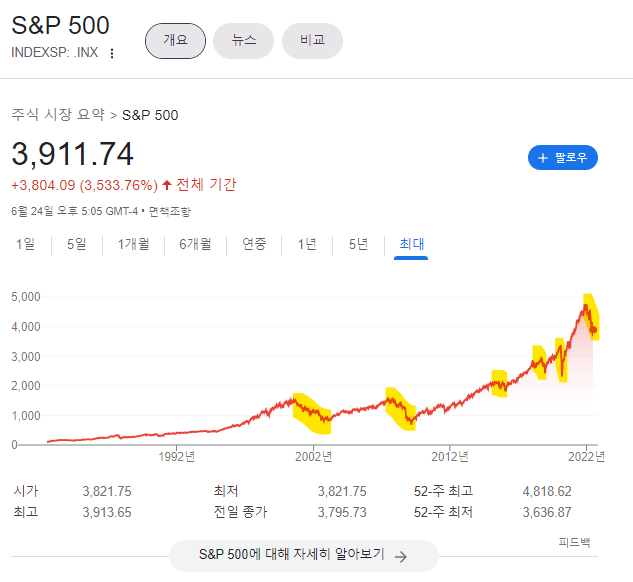Click the 1992년 axis label

click(x=177, y=456)
